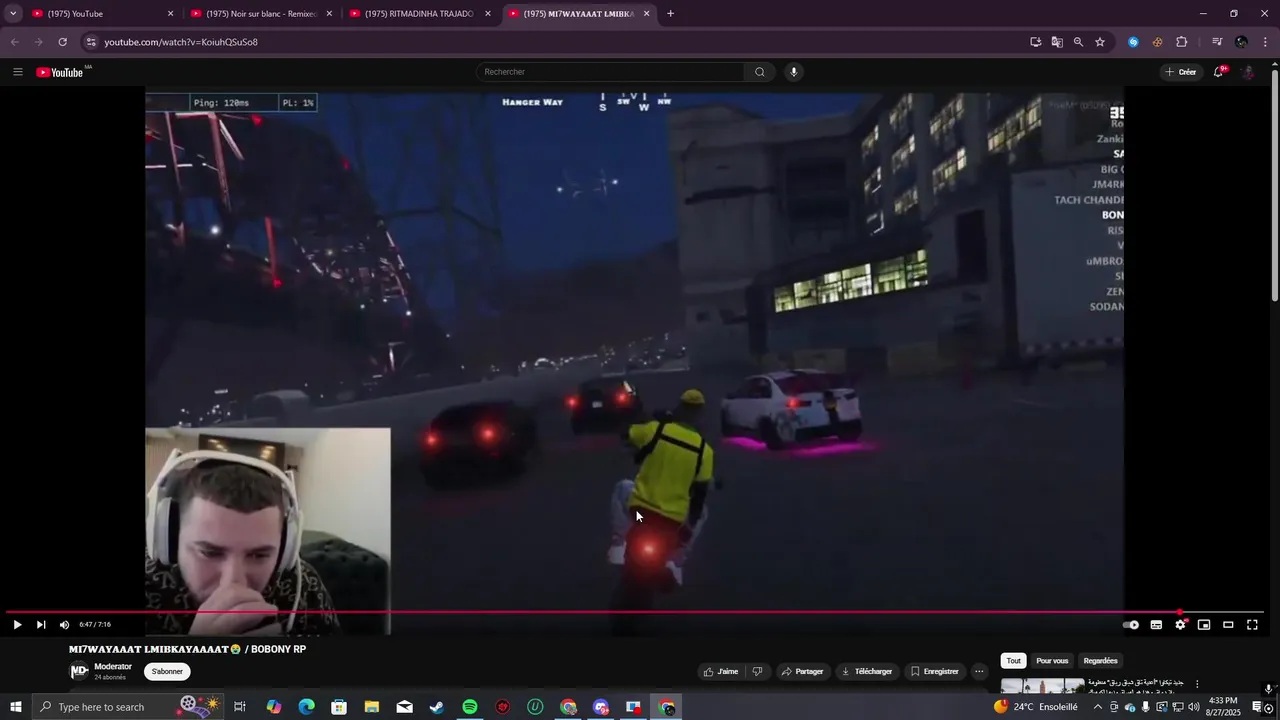1280x720 pixels.
Task: Open the zoom magnifier in address bar
Action: 1078,42
